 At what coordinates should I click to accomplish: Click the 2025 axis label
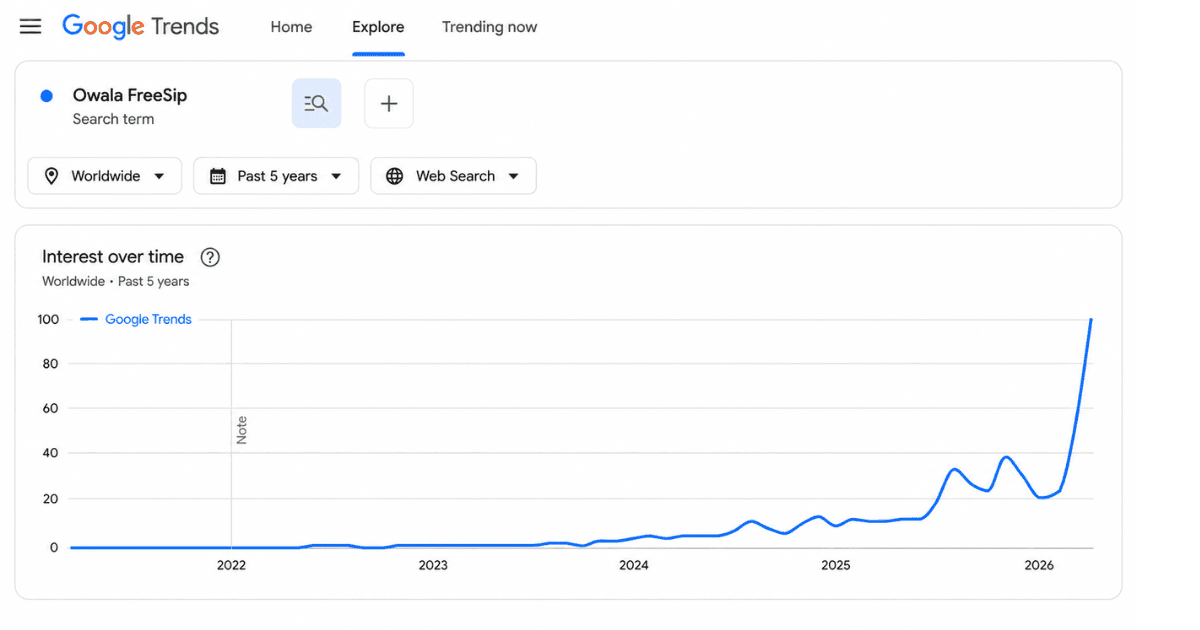pyautogui.click(x=836, y=565)
